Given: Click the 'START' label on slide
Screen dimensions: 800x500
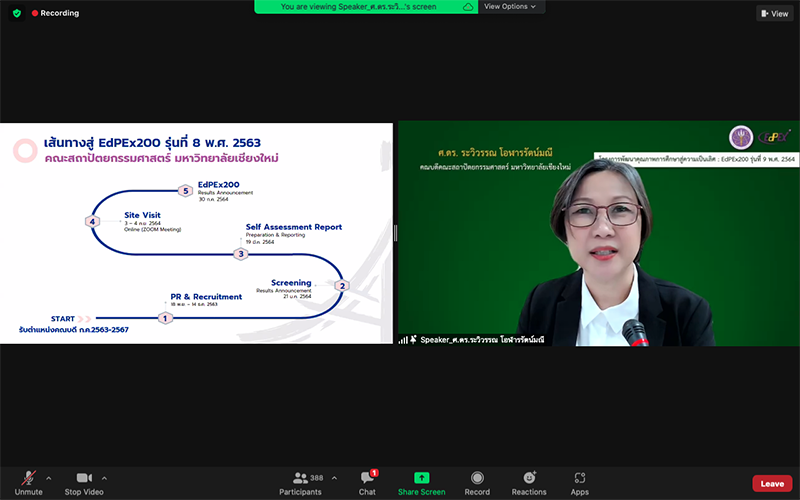Looking at the screenshot, I should [x=63, y=319].
